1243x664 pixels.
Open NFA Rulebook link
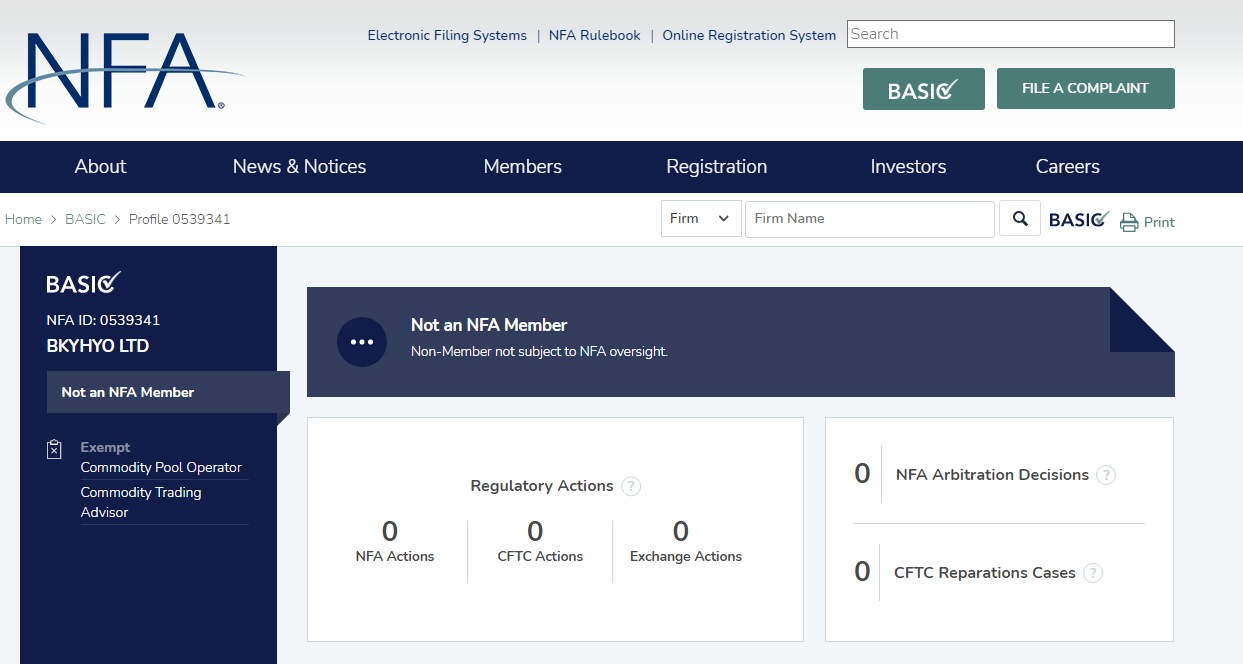point(595,36)
